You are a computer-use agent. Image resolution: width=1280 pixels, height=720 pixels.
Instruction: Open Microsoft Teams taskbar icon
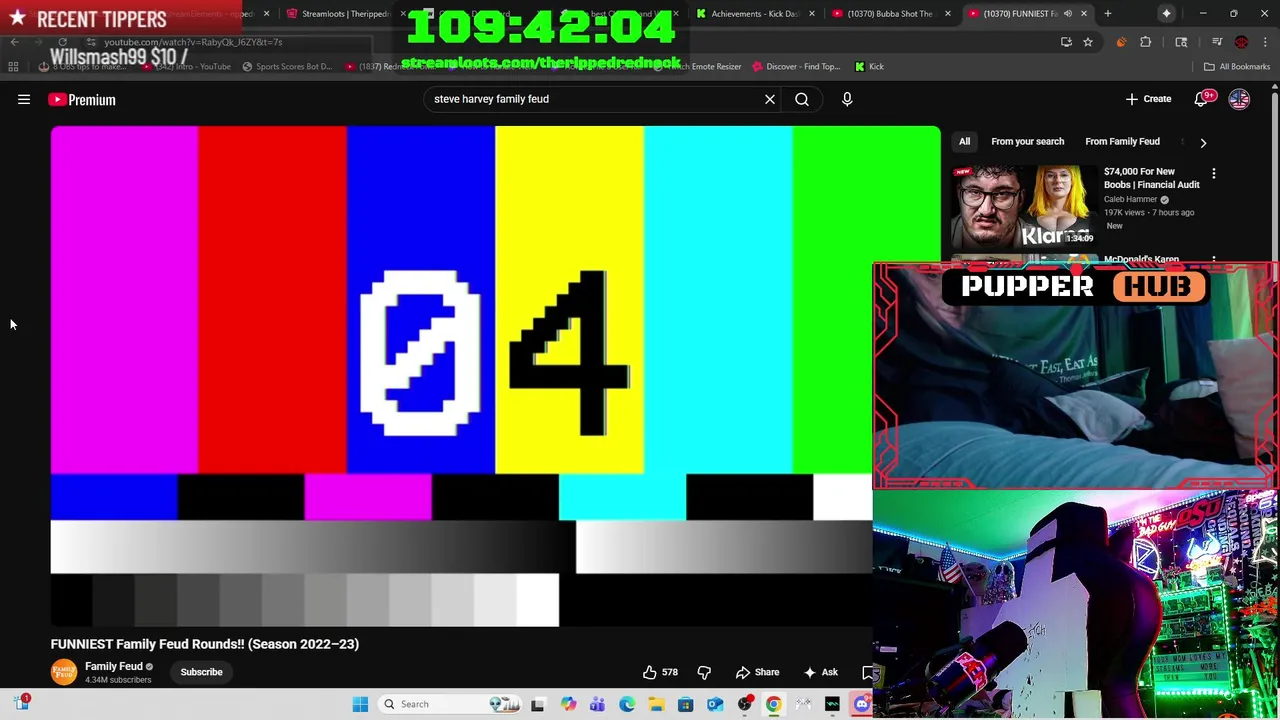(x=597, y=704)
